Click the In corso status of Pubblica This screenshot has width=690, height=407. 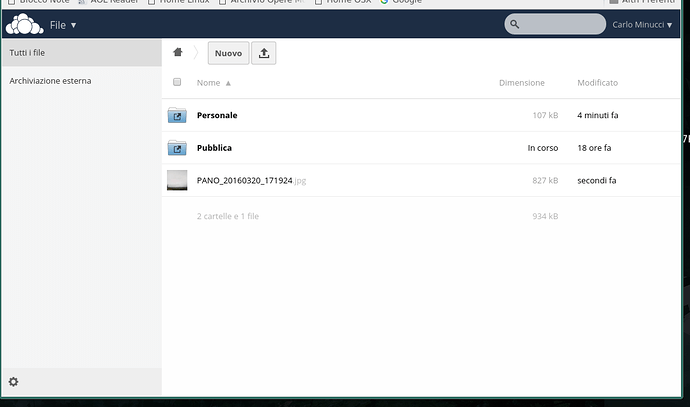(543, 148)
